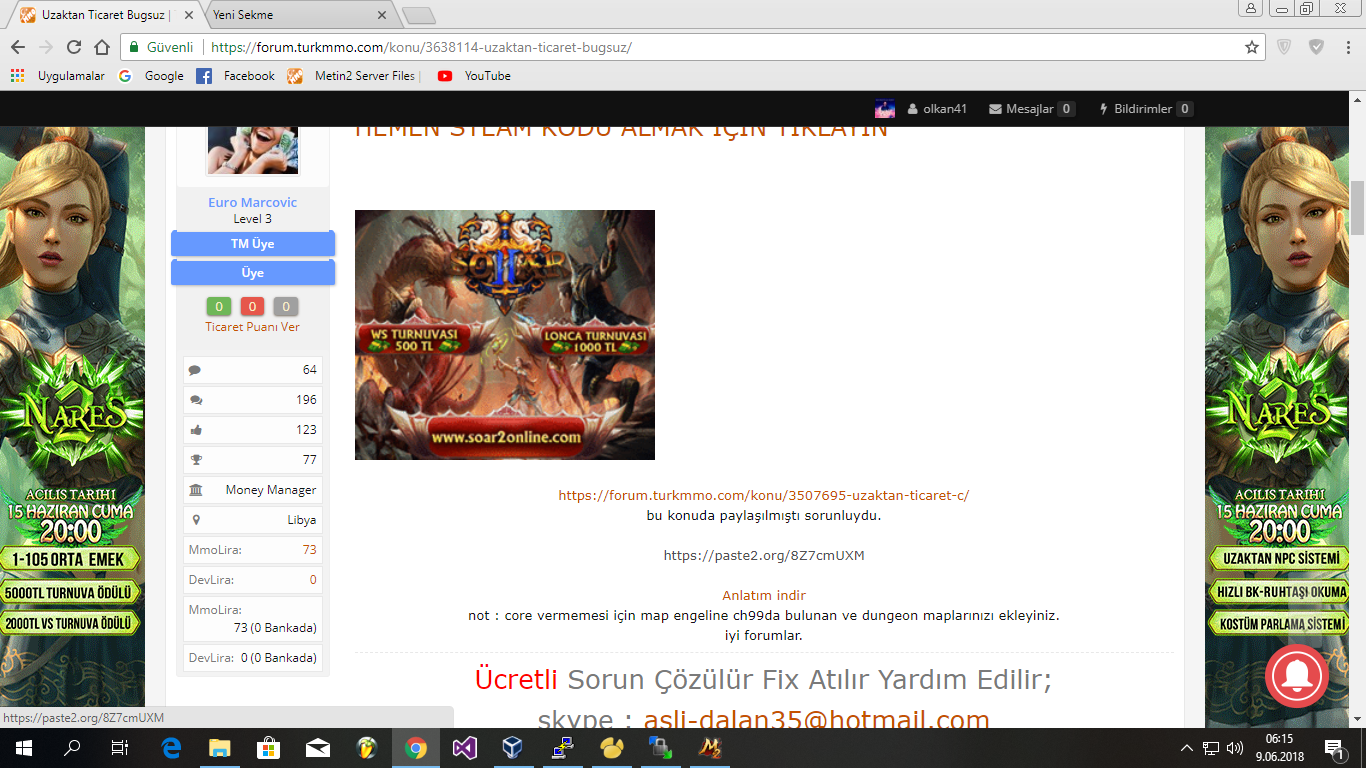This screenshot has width=1366, height=768.
Task: Click Euro Marcovic's avatar picture
Action: [x=253, y=150]
